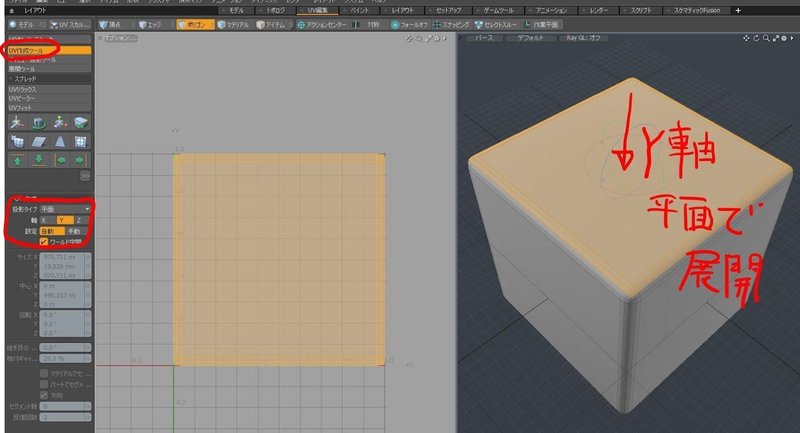Click the green left arrow align icon

coord(61,160)
